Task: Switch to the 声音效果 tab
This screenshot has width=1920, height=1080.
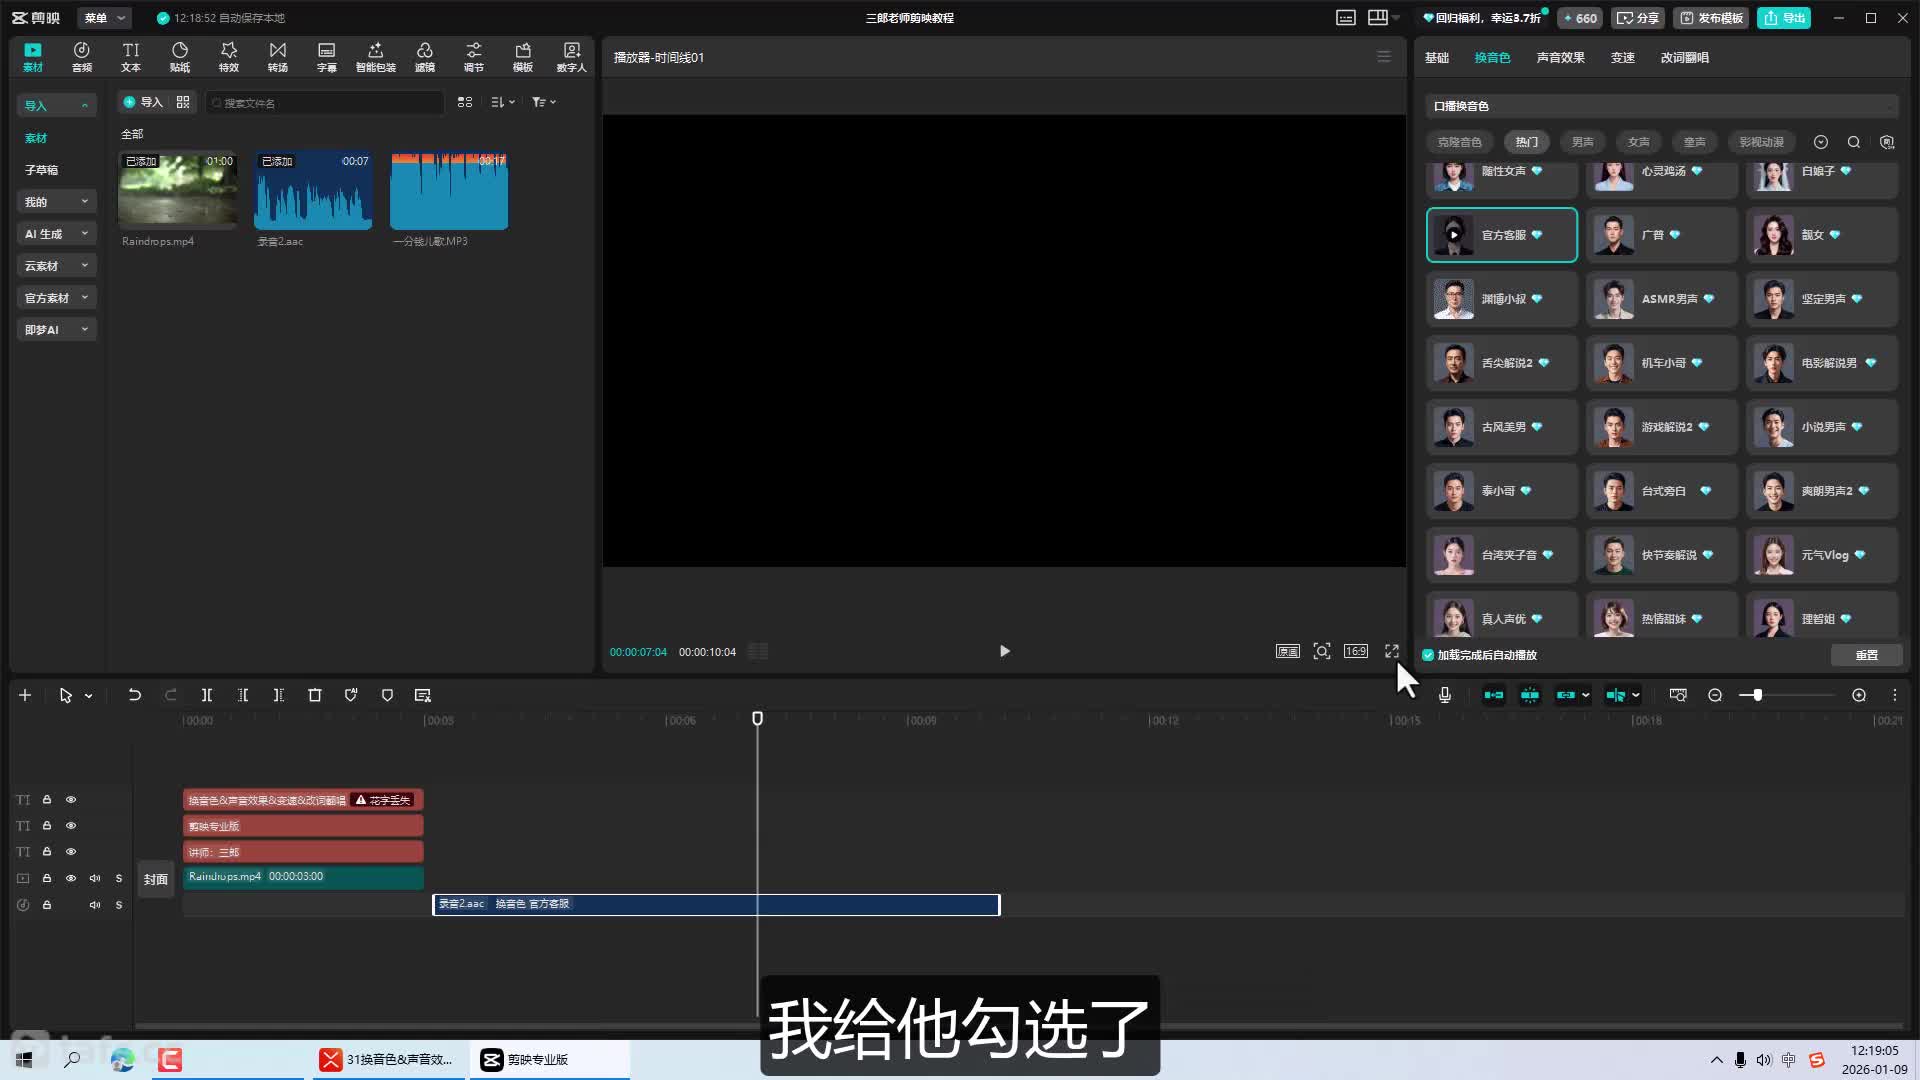Action: [x=1560, y=58]
